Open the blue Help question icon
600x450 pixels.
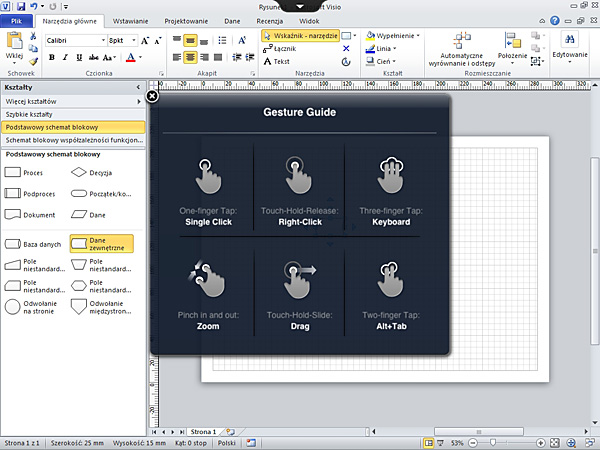click(555, 21)
